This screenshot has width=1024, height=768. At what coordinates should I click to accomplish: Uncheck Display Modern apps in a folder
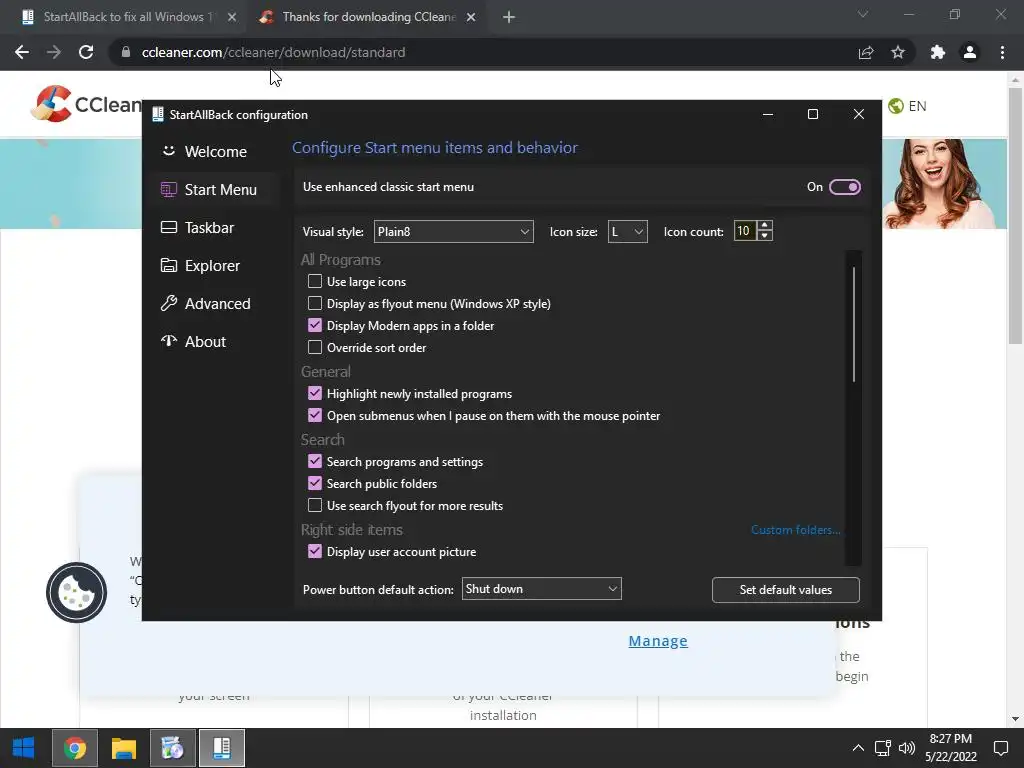tap(315, 325)
